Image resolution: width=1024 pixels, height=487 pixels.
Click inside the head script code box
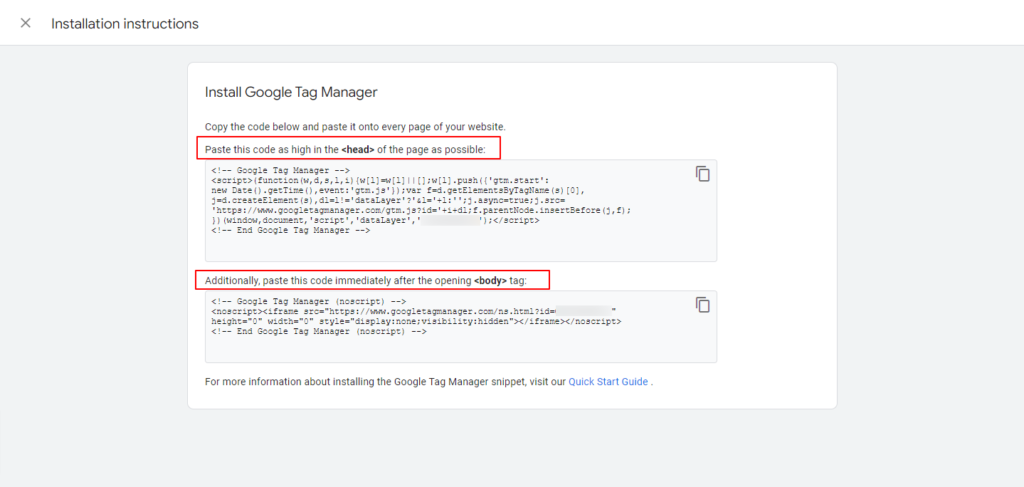click(x=461, y=210)
